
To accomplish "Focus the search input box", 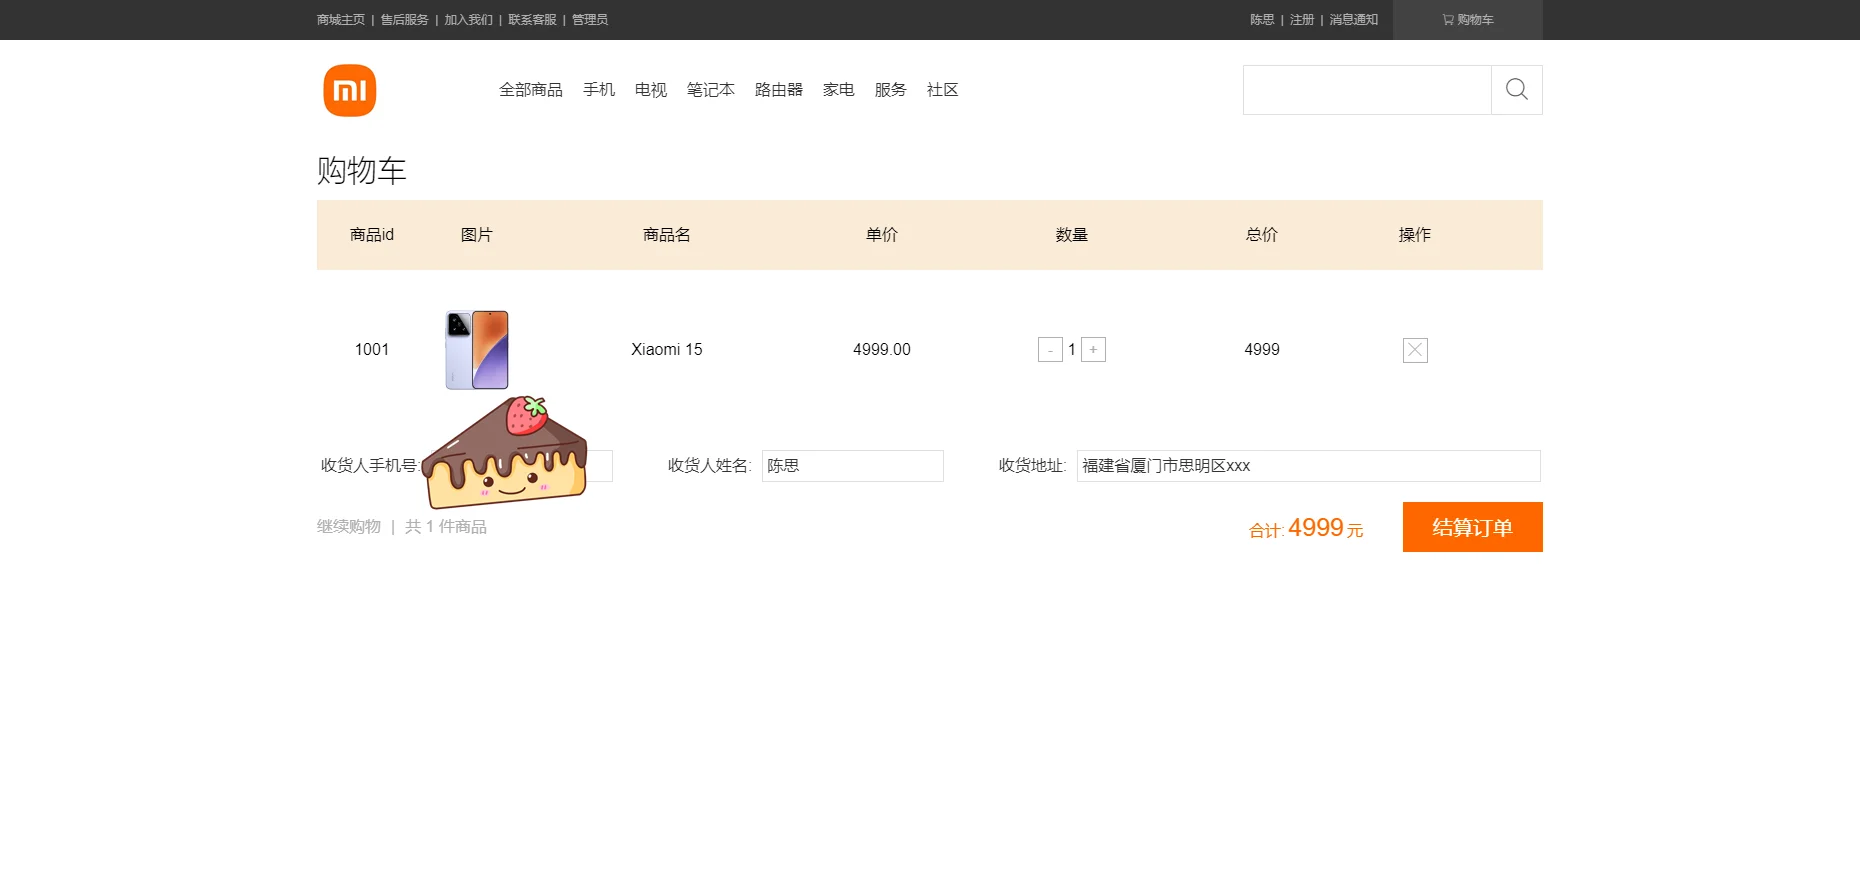I will tap(1367, 90).
